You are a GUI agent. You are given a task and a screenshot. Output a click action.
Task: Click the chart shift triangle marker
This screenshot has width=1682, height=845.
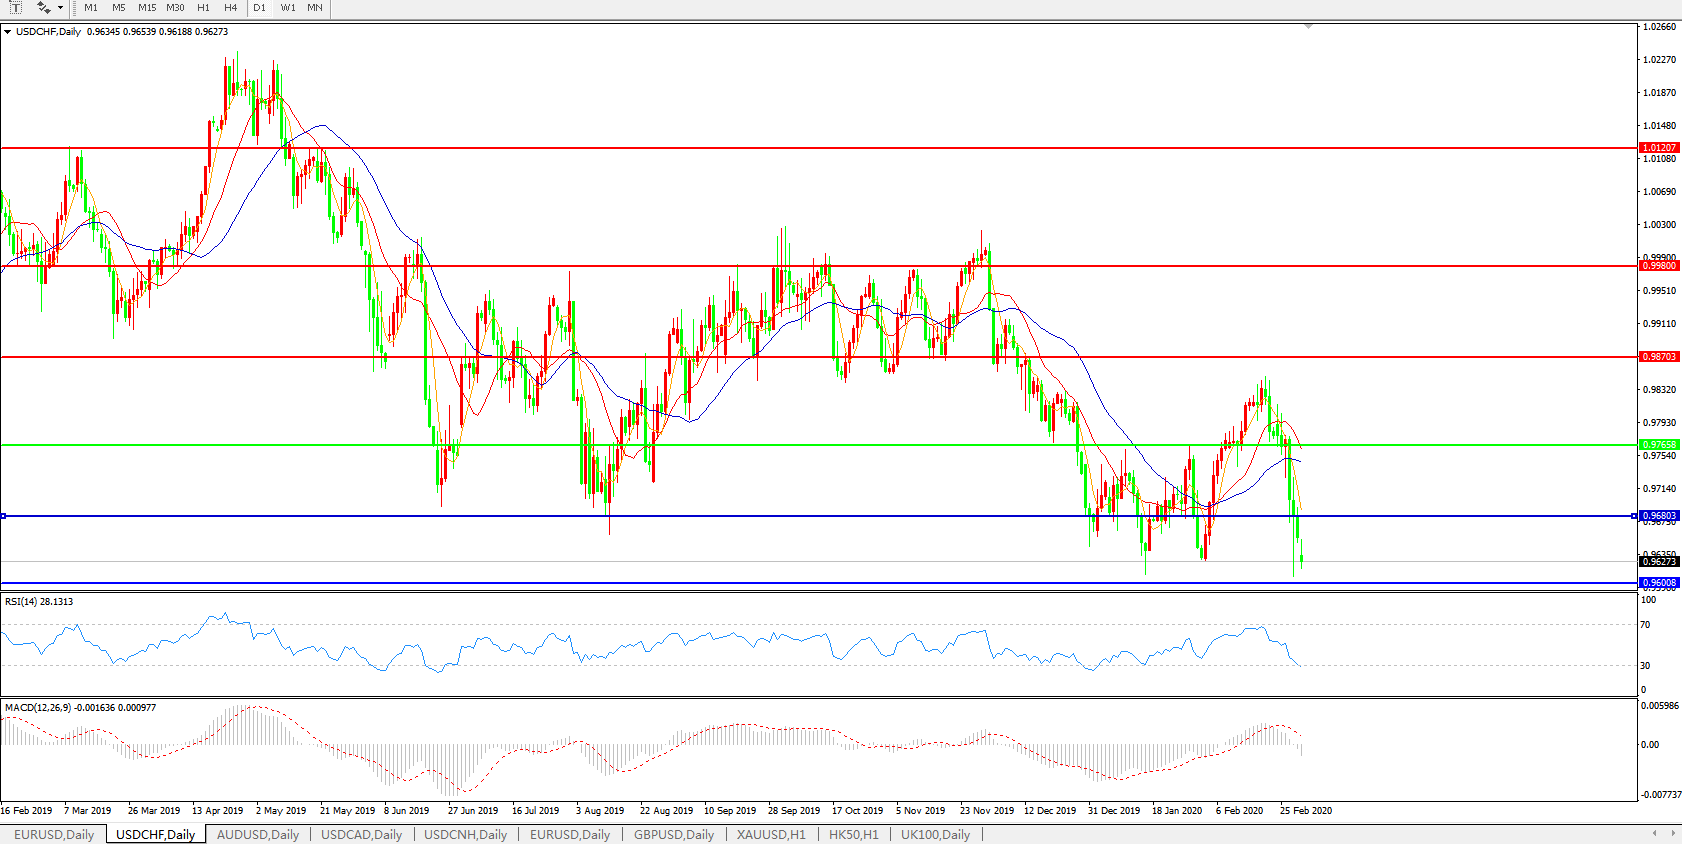[x=1308, y=26]
